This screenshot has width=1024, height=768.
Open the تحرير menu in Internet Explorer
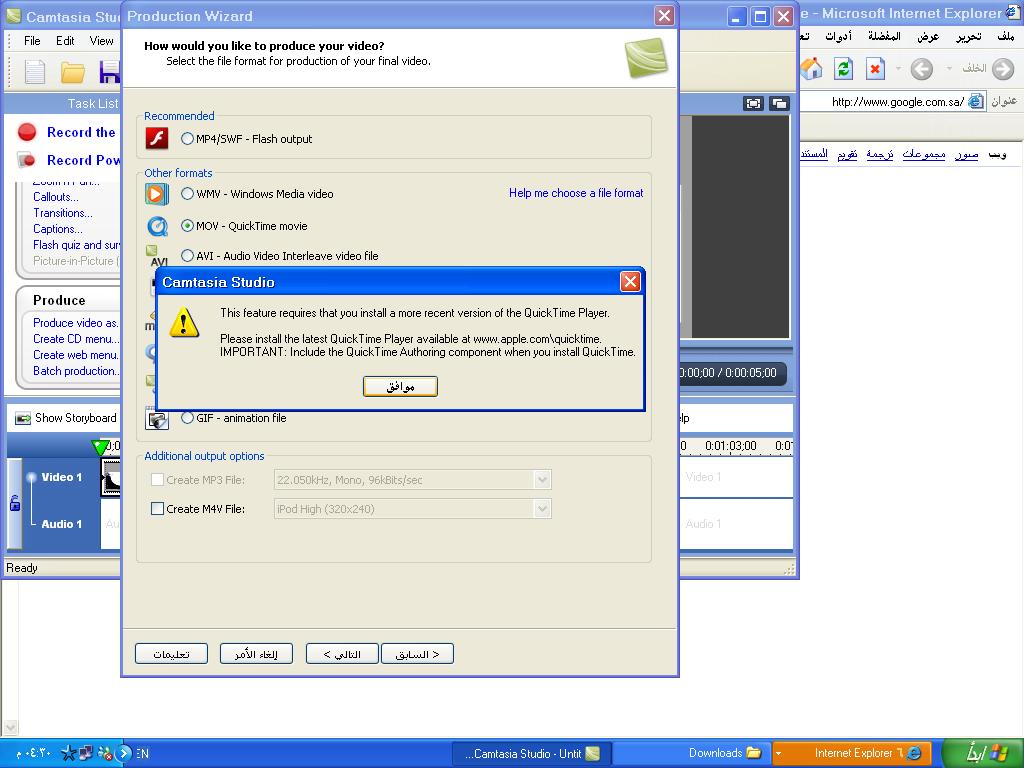pos(968,36)
